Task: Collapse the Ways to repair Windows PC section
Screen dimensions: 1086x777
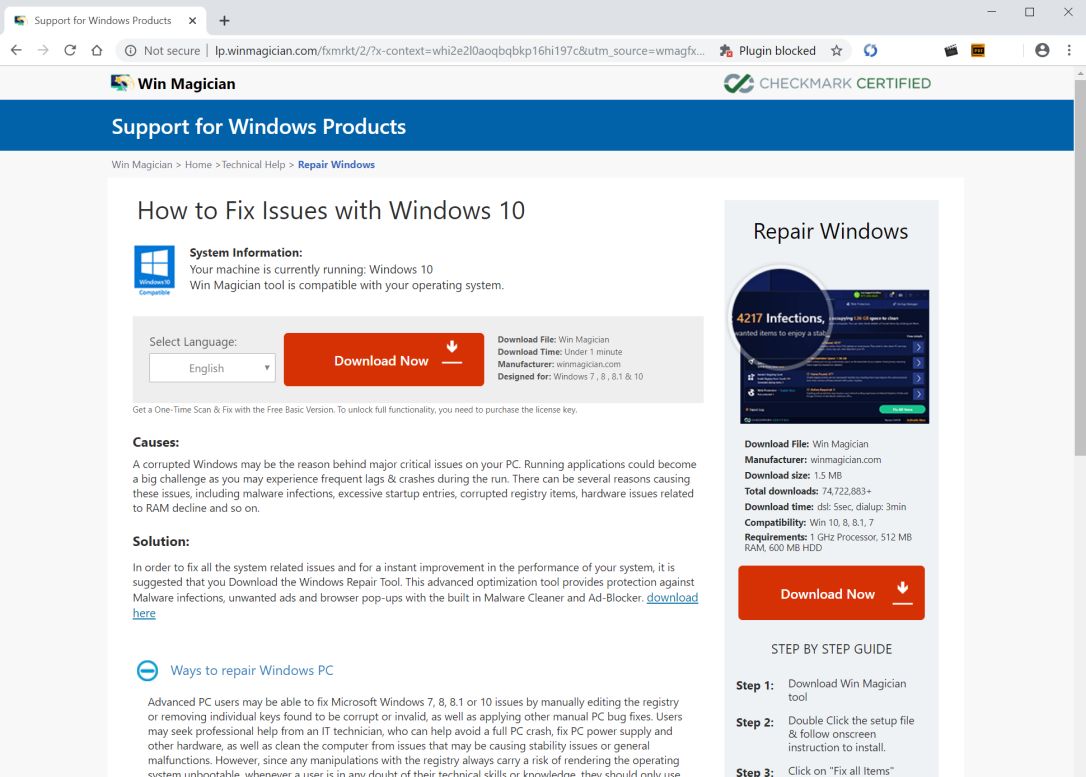Action: [x=147, y=670]
